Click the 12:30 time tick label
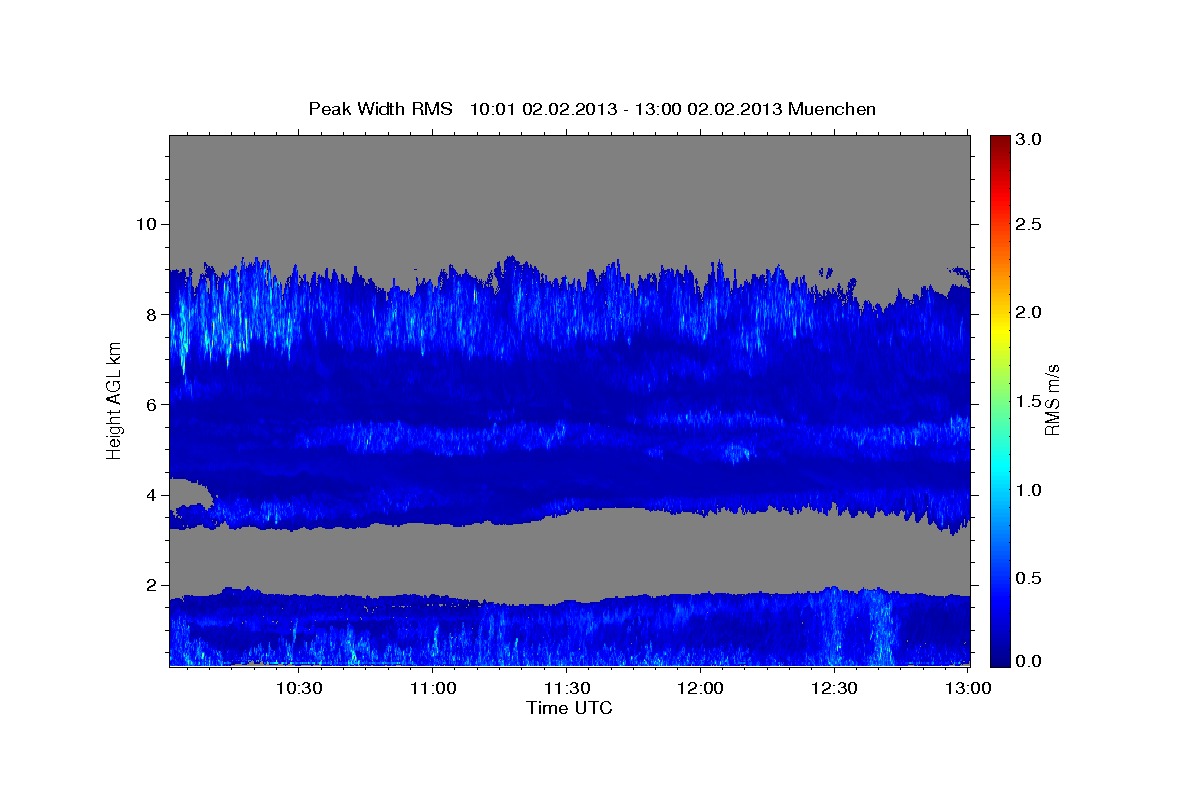The image size is (1200, 800). (834, 689)
